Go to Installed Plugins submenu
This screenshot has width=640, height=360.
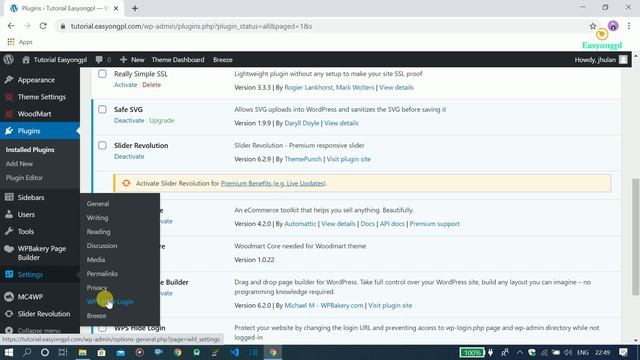click(30, 150)
